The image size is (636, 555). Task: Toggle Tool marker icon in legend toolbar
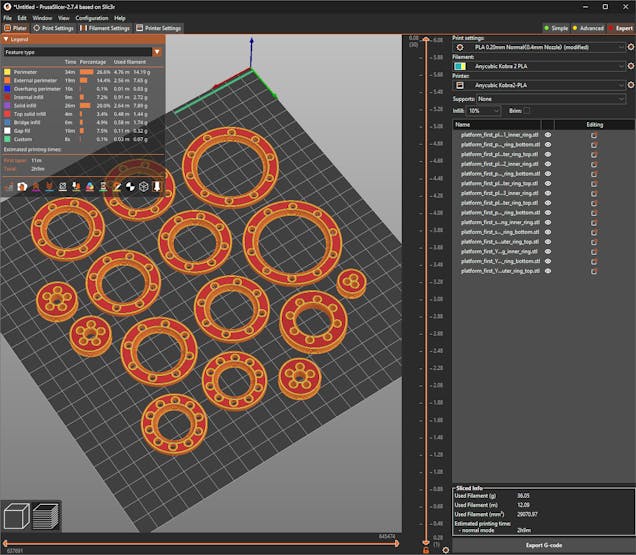(157, 186)
